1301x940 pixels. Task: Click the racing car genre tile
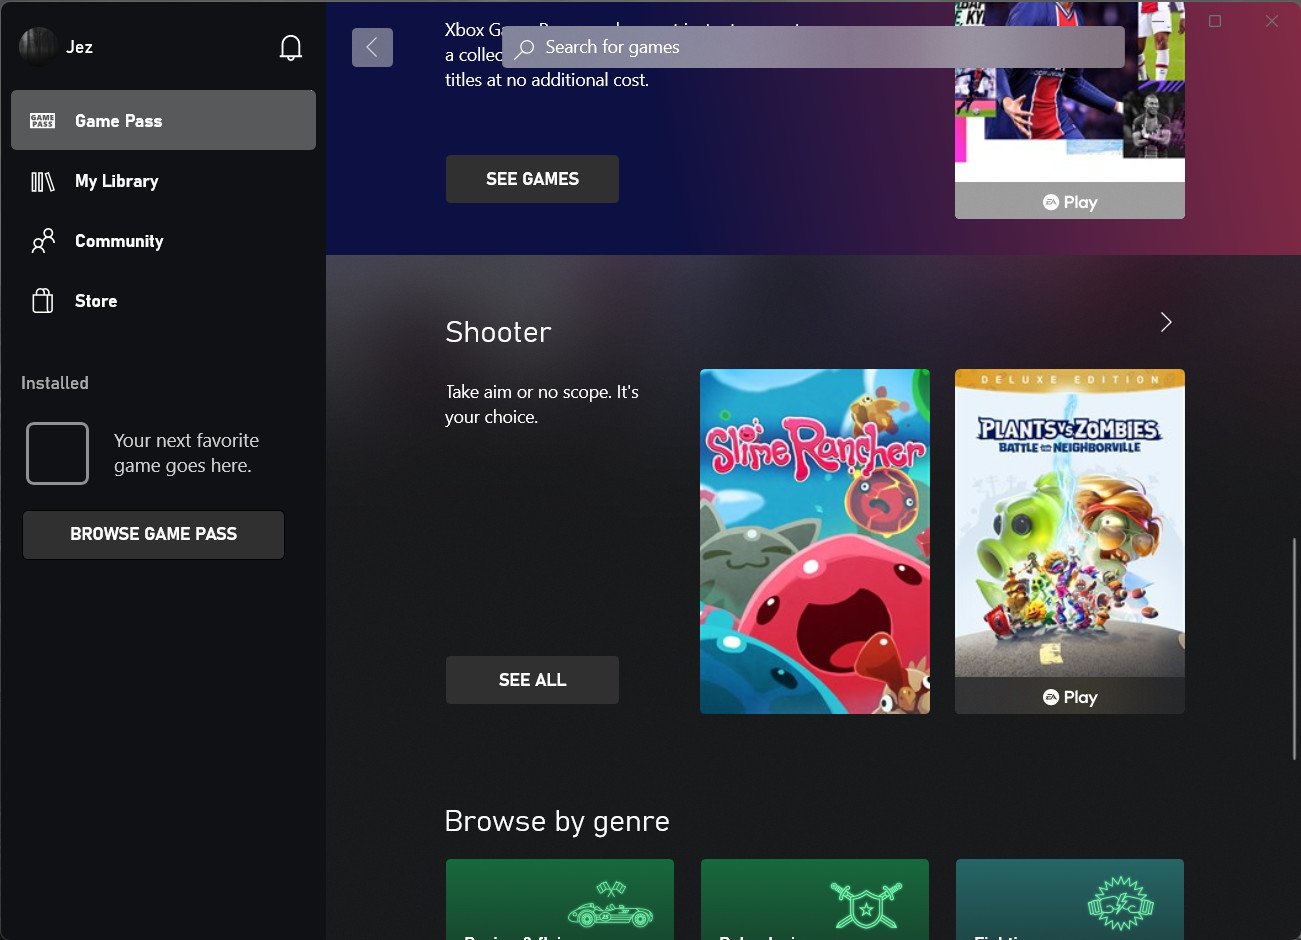point(560,899)
